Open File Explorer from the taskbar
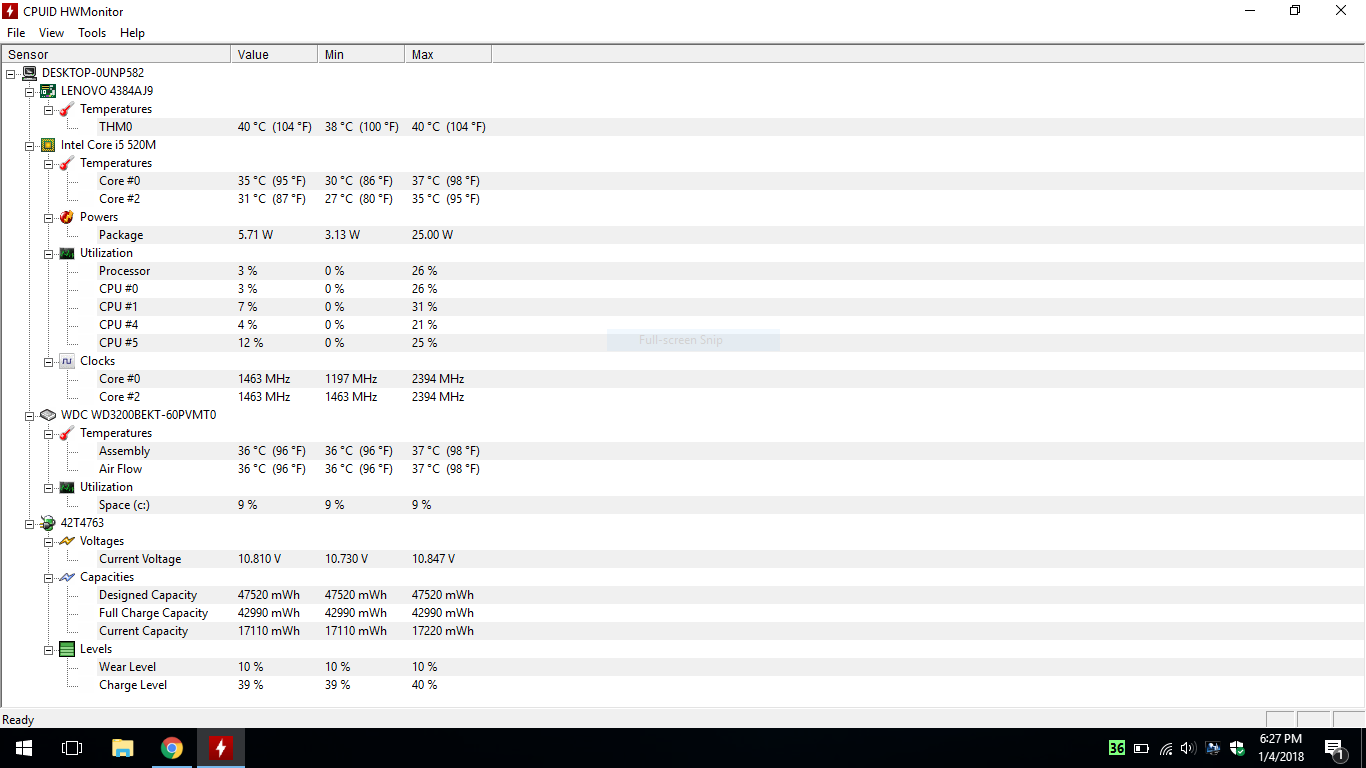The height and width of the screenshot is (768, 1366). click(123, 748)
